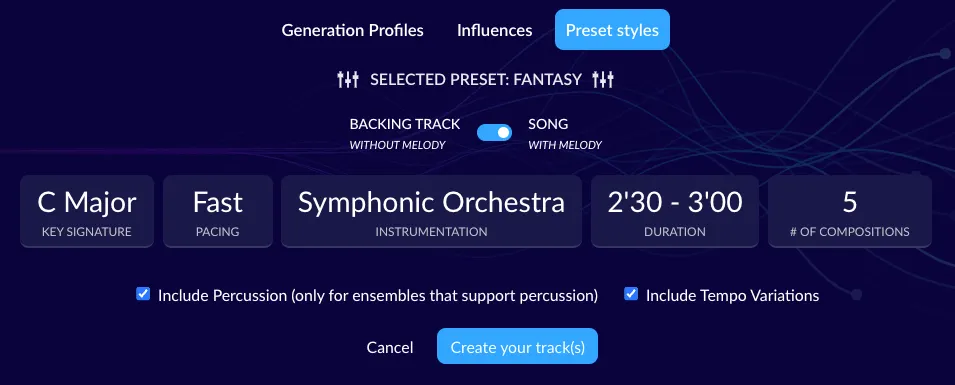This screenshot has height=385, width=955.
Task: Click the Include Tempo Variations label text
Action: point(732,295)
